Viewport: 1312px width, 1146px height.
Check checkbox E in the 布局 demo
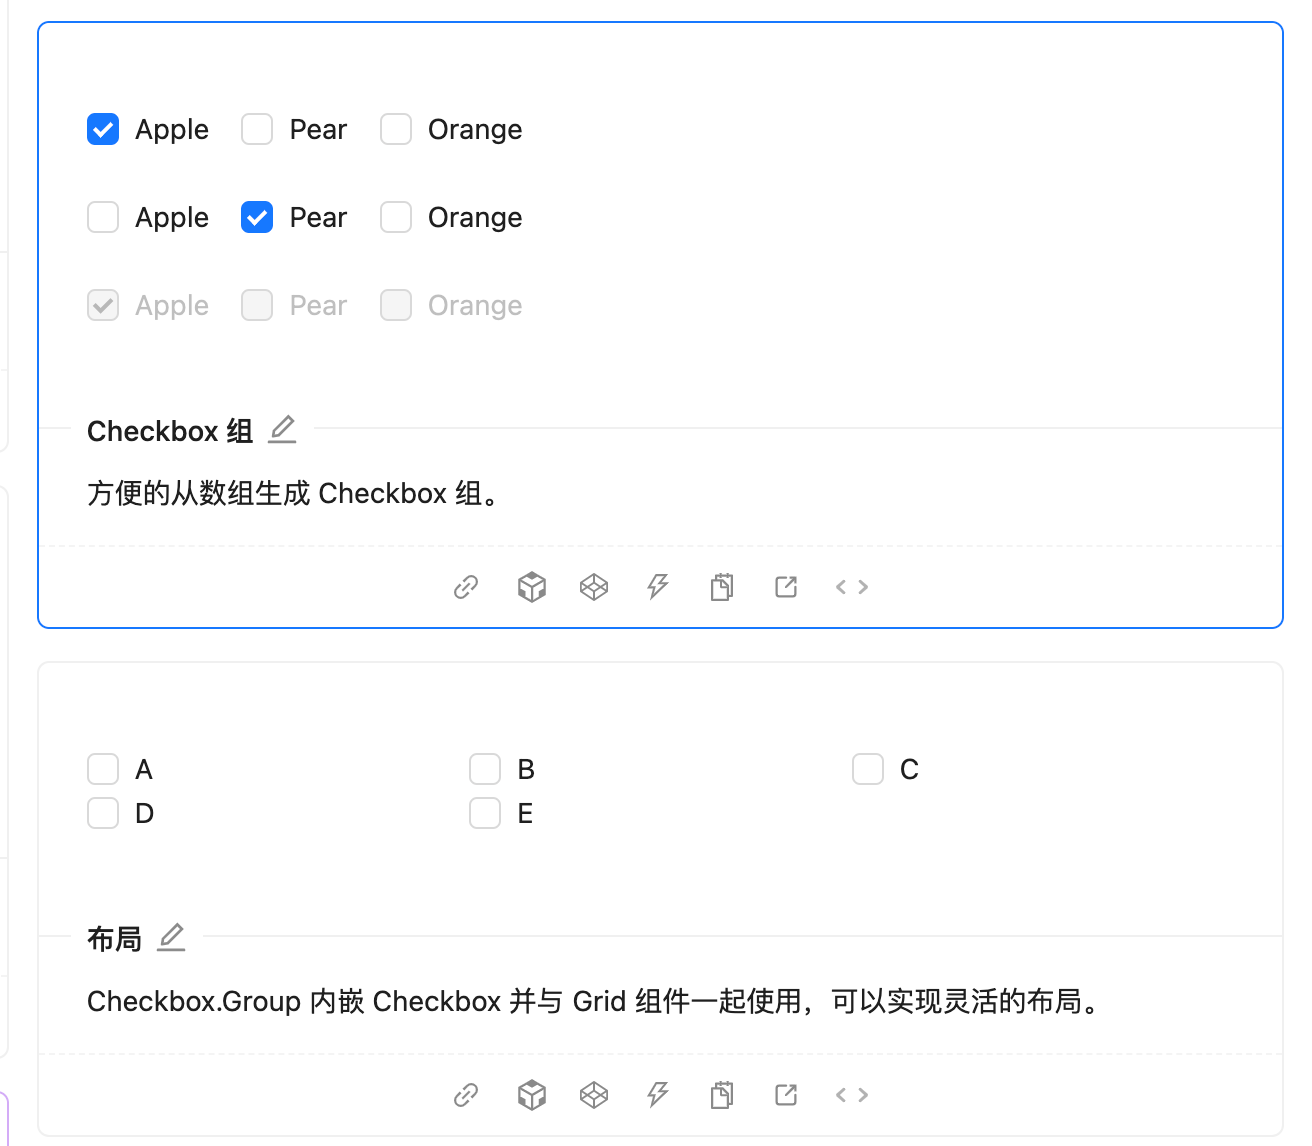[485, 813]
